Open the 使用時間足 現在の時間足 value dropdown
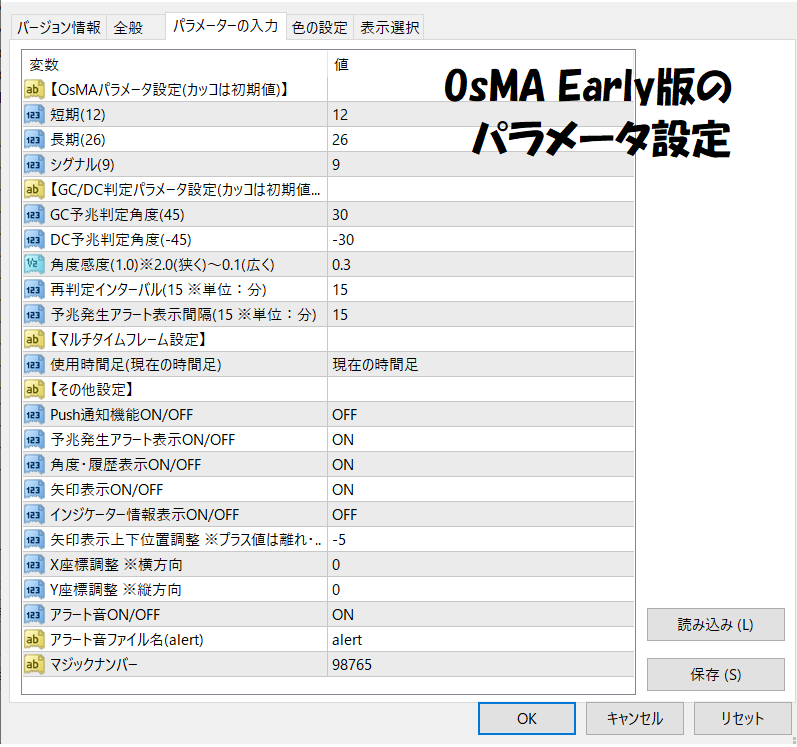 pos(481,365)
